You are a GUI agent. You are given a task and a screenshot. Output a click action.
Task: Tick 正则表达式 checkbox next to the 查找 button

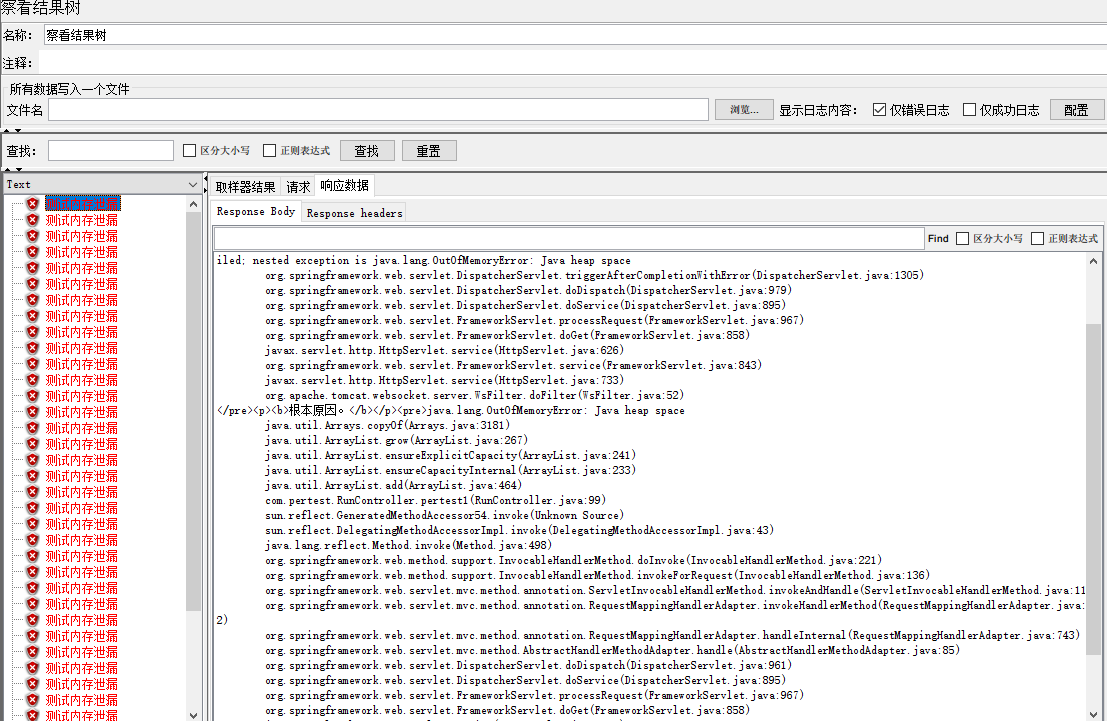269,151
